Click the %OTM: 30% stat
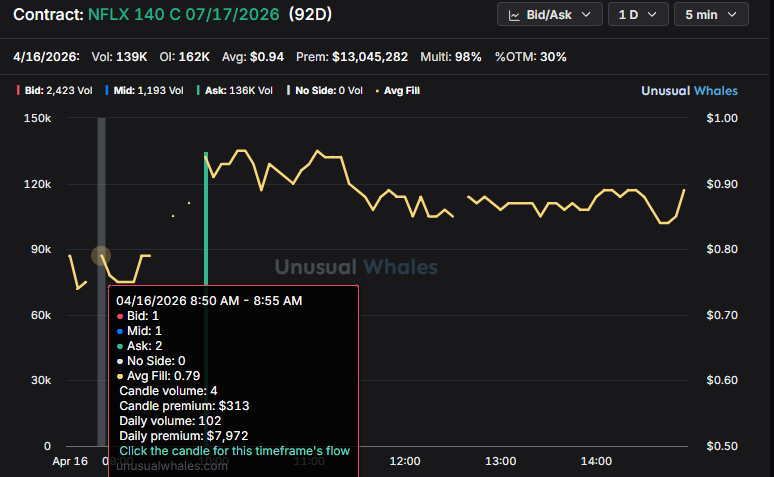The height and width of the screenshot is (477, 774). coord(531,57)
